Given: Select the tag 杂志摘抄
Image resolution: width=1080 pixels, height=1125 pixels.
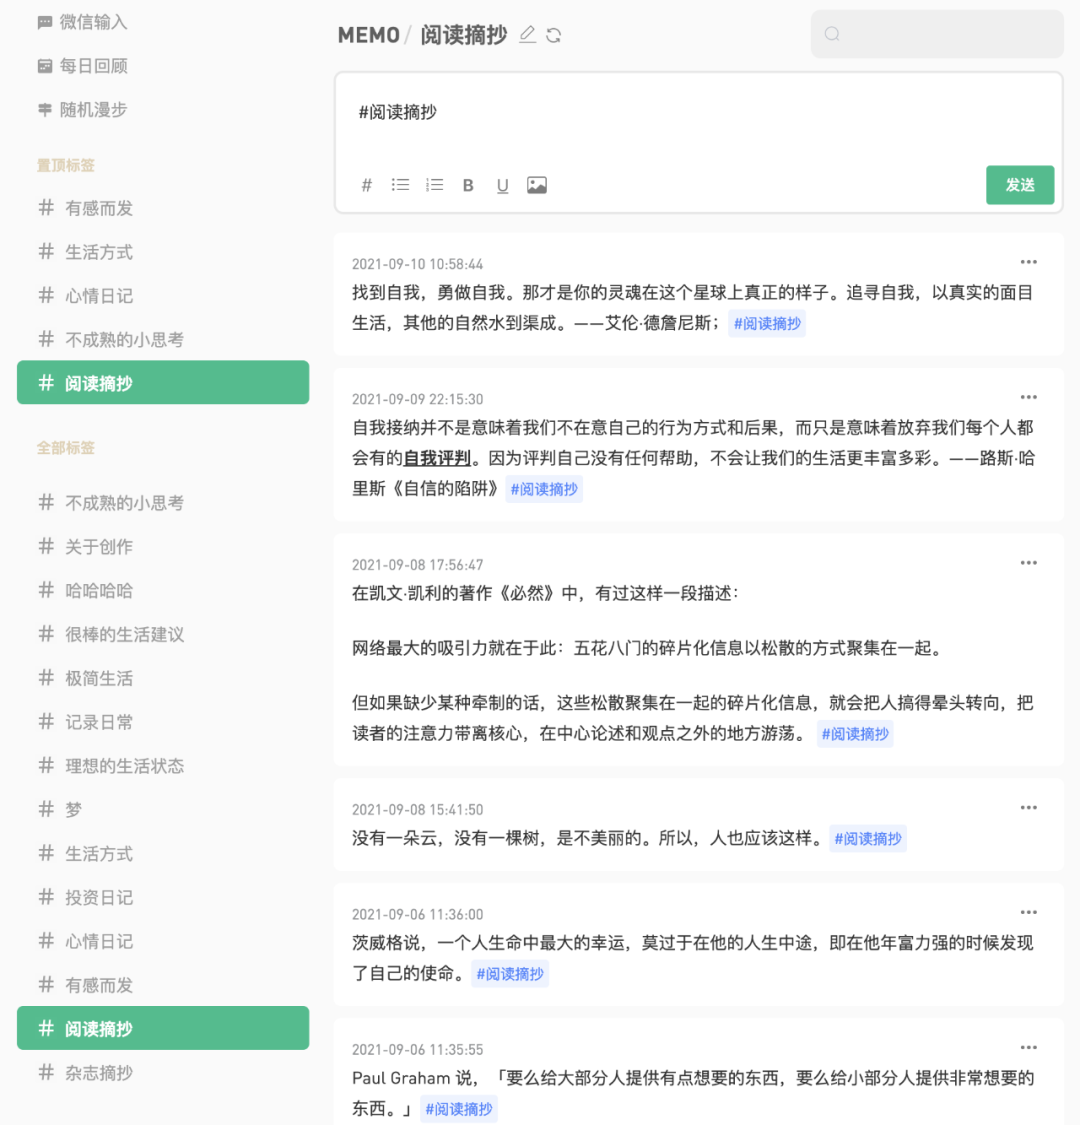Looking at the screenshot, I should (163, 1073).
